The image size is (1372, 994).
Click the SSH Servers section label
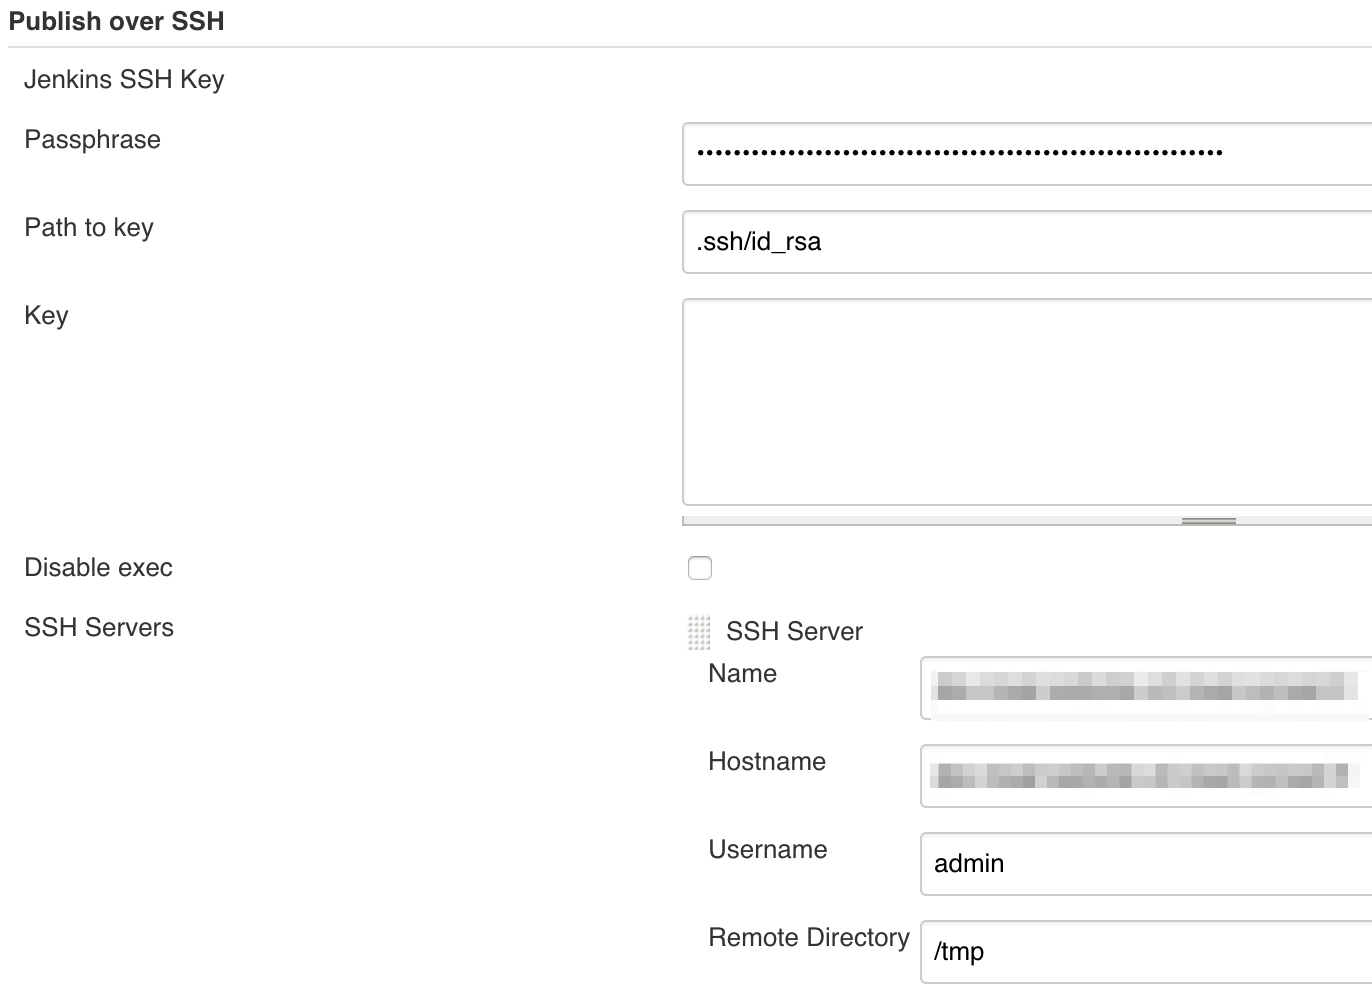tap(99, 628)
